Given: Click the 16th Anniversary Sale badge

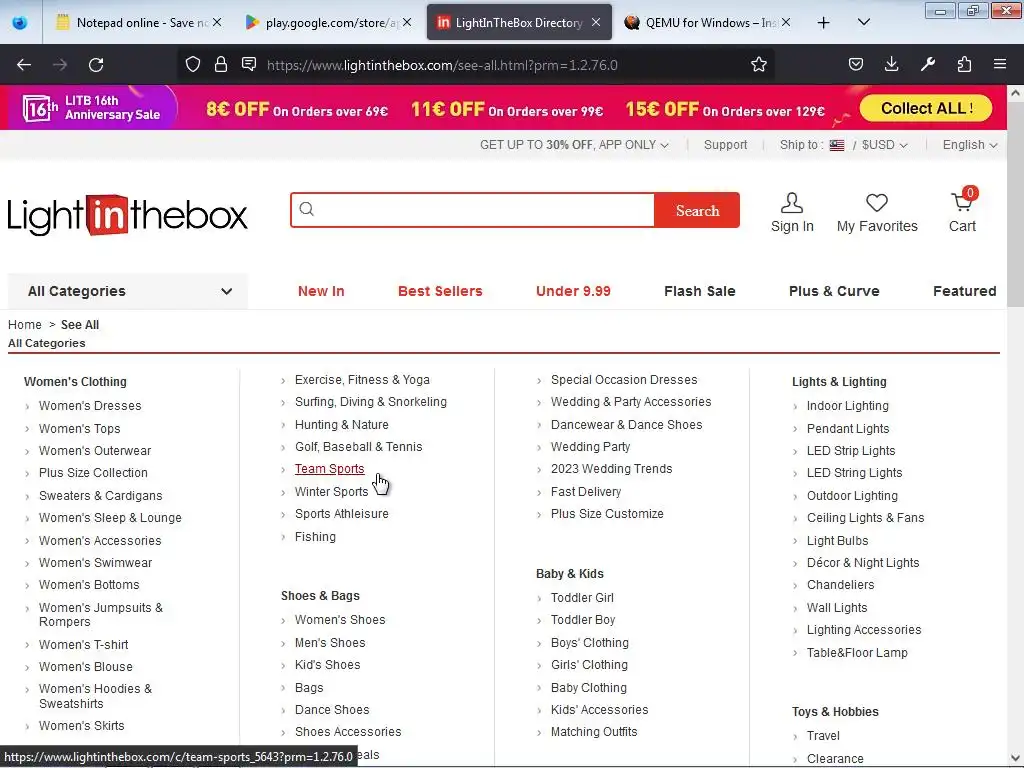Looking at the screenshot, I should (91, 108).
